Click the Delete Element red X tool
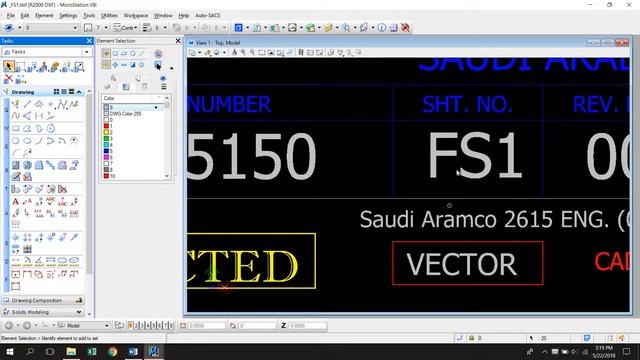This screenshot has width=640, height=360. click(x=9, y=78)
